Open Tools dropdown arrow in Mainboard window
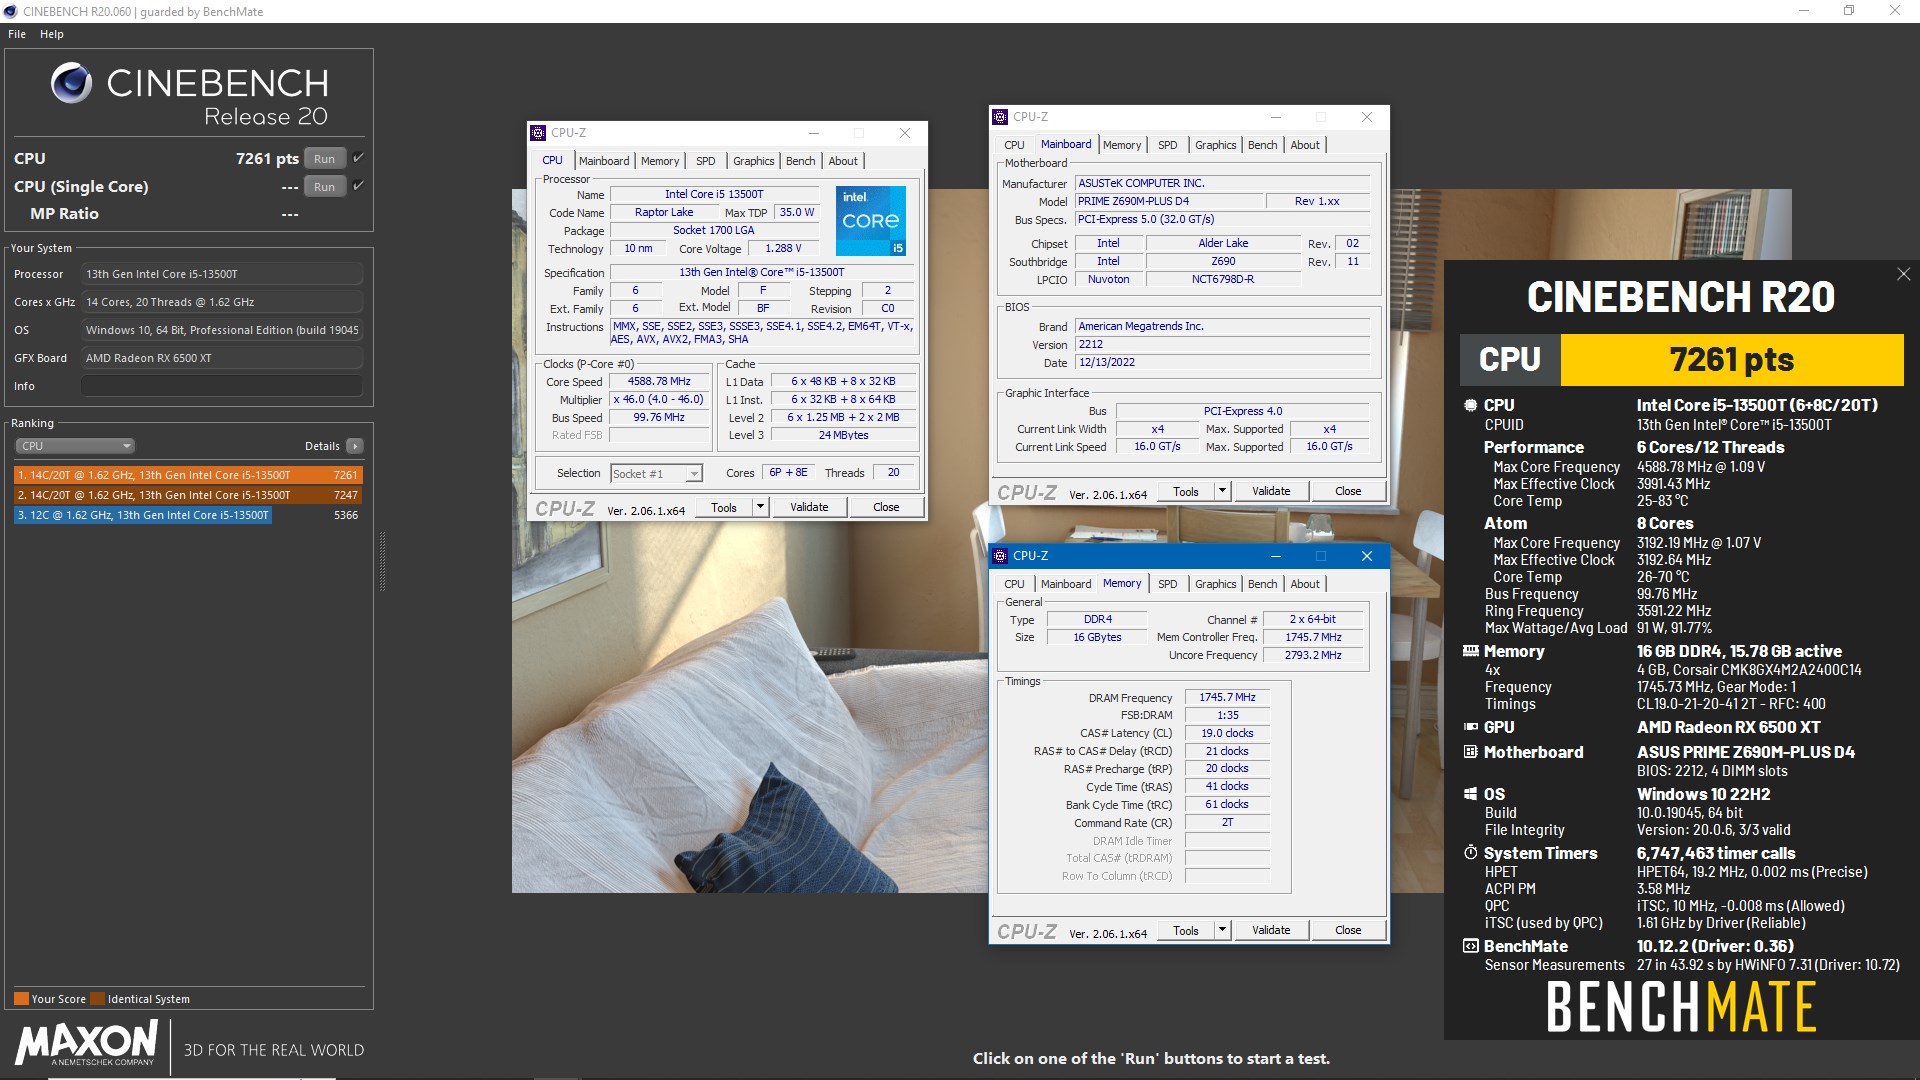Viewport: 1920px width, 1080px height. (1222, 492)
